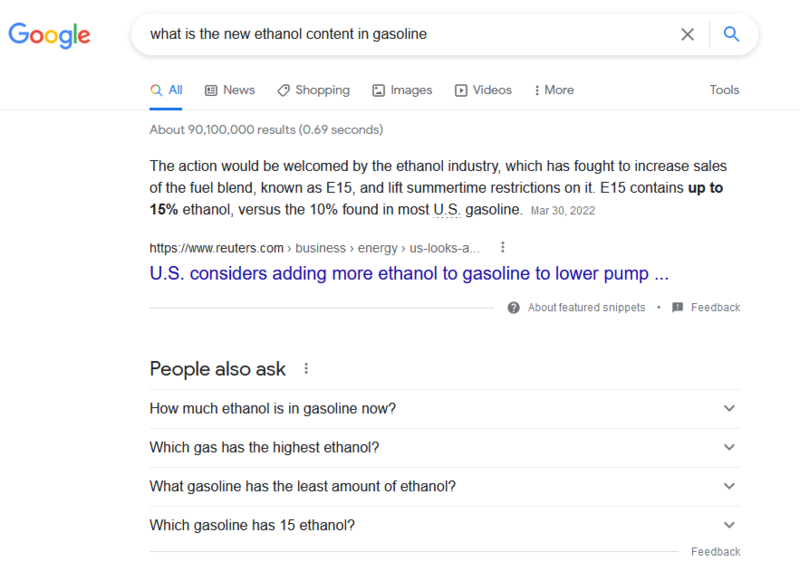This screenshot has height=580, width=800.
Task: Expand 'Which gasoline has 15 ethanol?'
Action: [729, 524]
